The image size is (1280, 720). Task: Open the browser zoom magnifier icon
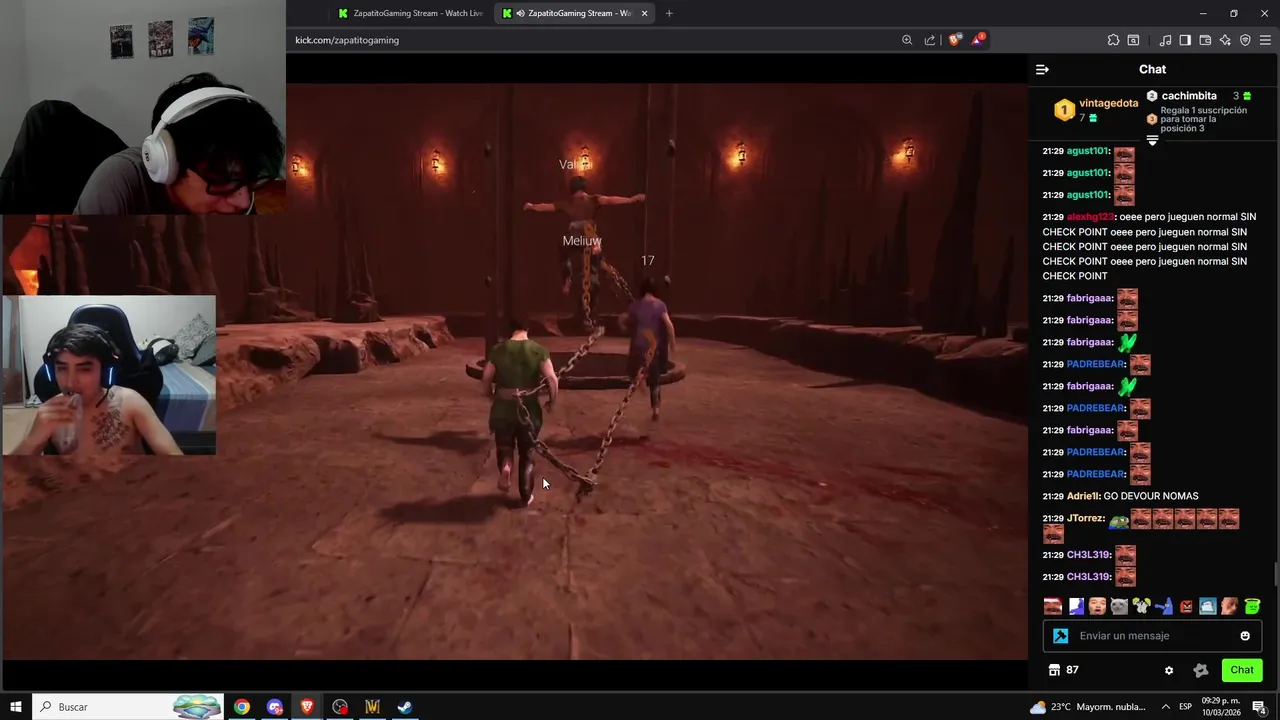[x=907, y=40]
